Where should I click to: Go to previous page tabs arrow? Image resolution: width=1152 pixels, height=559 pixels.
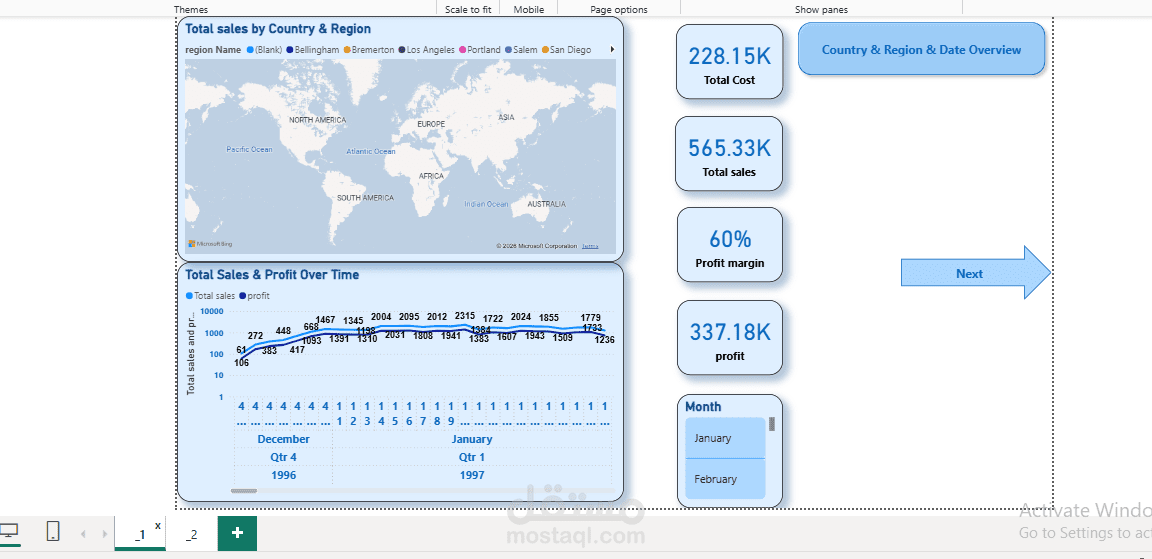click(82, 534)
